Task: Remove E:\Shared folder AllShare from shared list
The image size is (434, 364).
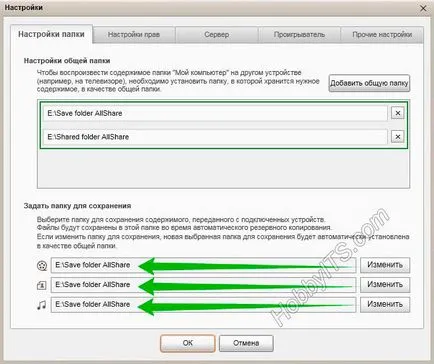Action: [x=398, y=137]
